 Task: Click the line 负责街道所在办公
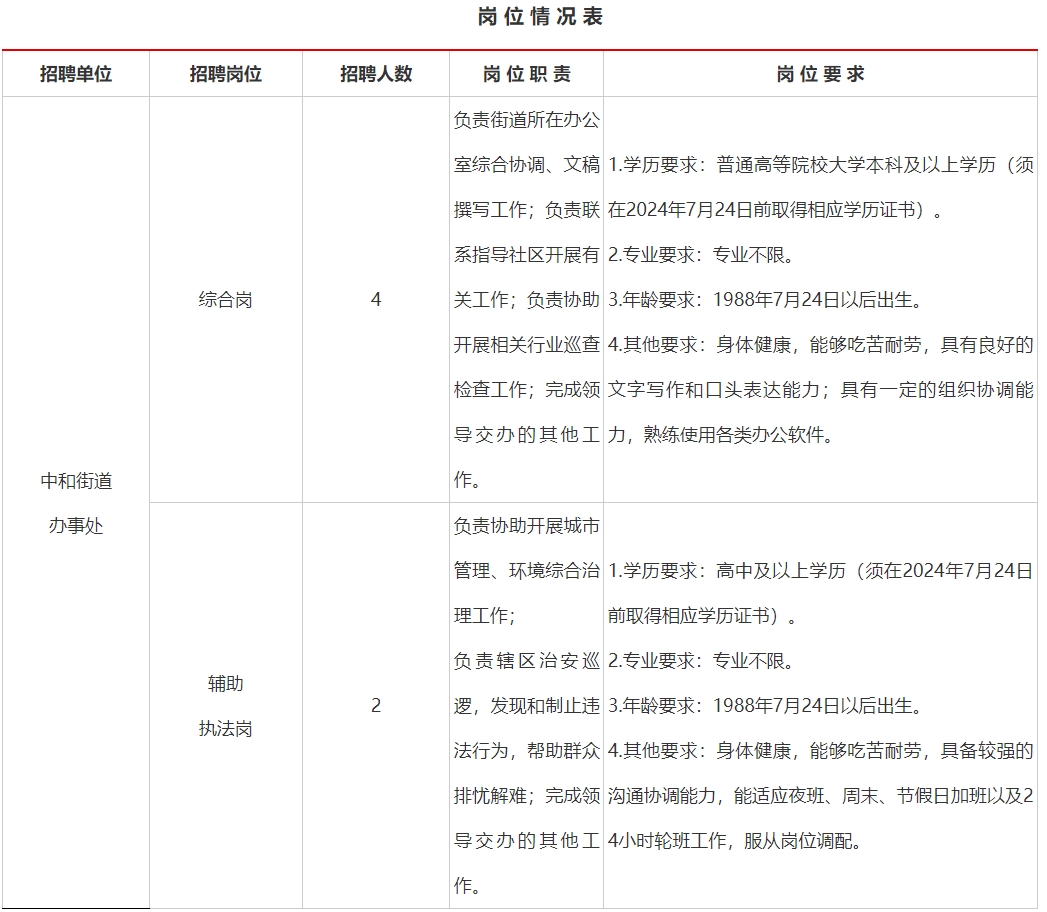tap(527, 120)
